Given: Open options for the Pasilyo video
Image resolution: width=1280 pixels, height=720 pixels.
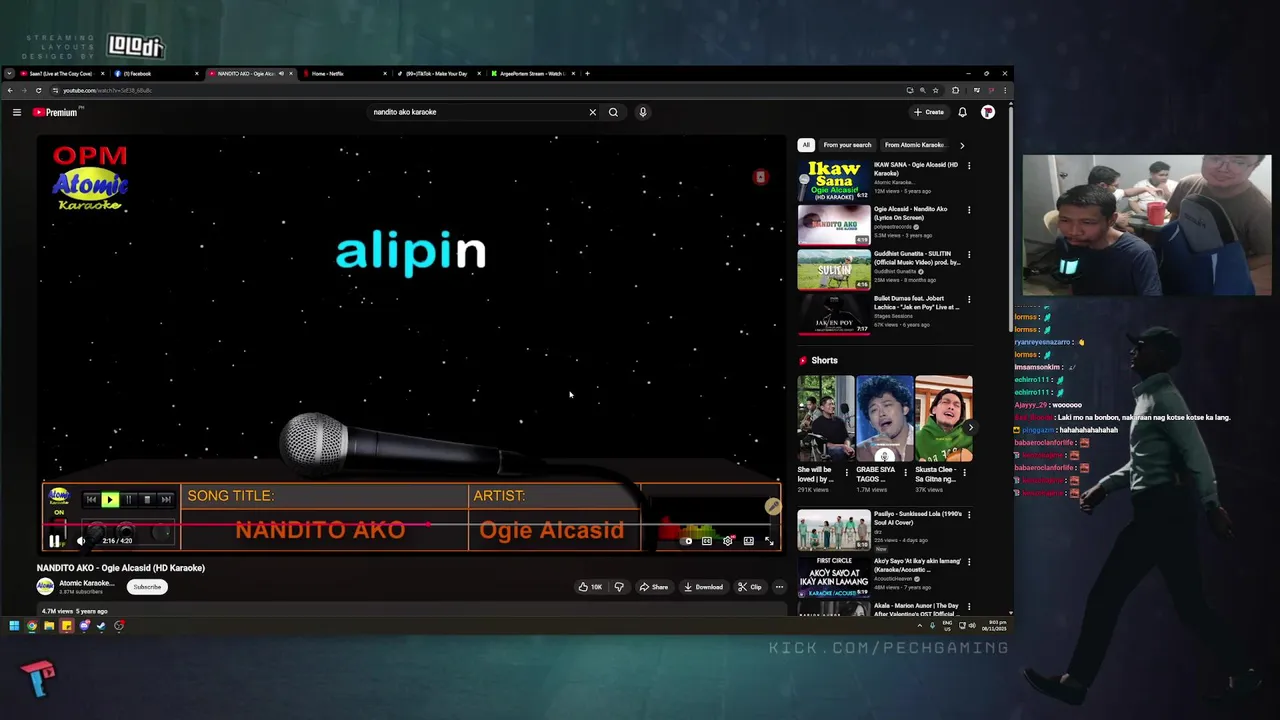Looking at the screenshot, I should point(969,515).
